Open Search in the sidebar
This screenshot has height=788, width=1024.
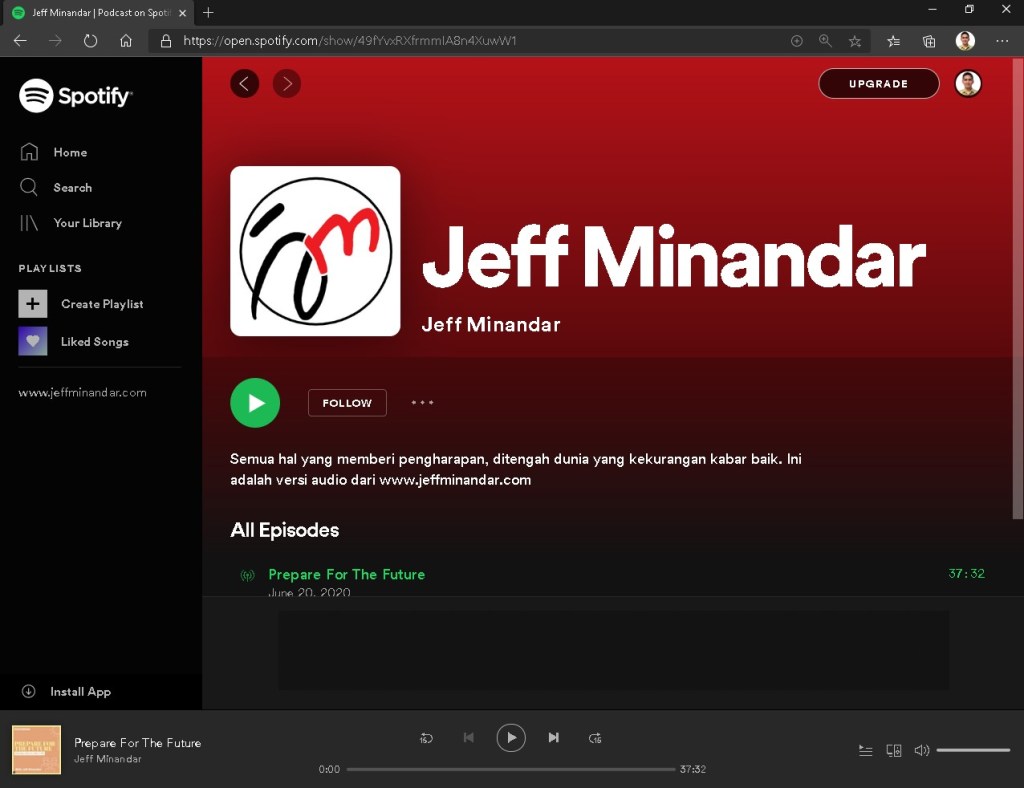72,188
